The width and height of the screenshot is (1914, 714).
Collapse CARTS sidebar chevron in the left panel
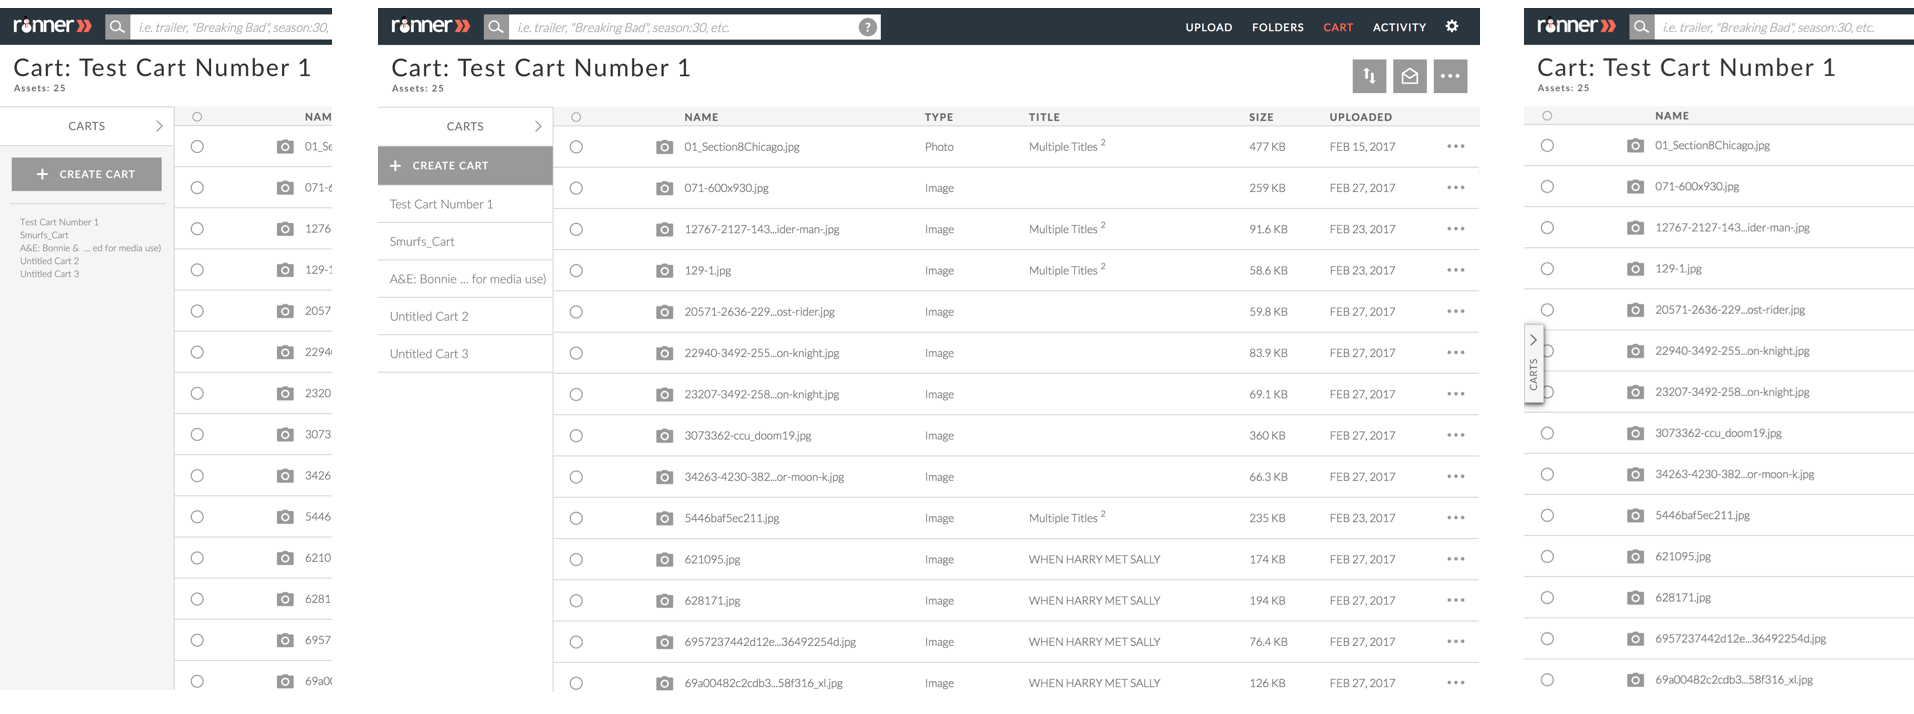(x=159, y=126)
